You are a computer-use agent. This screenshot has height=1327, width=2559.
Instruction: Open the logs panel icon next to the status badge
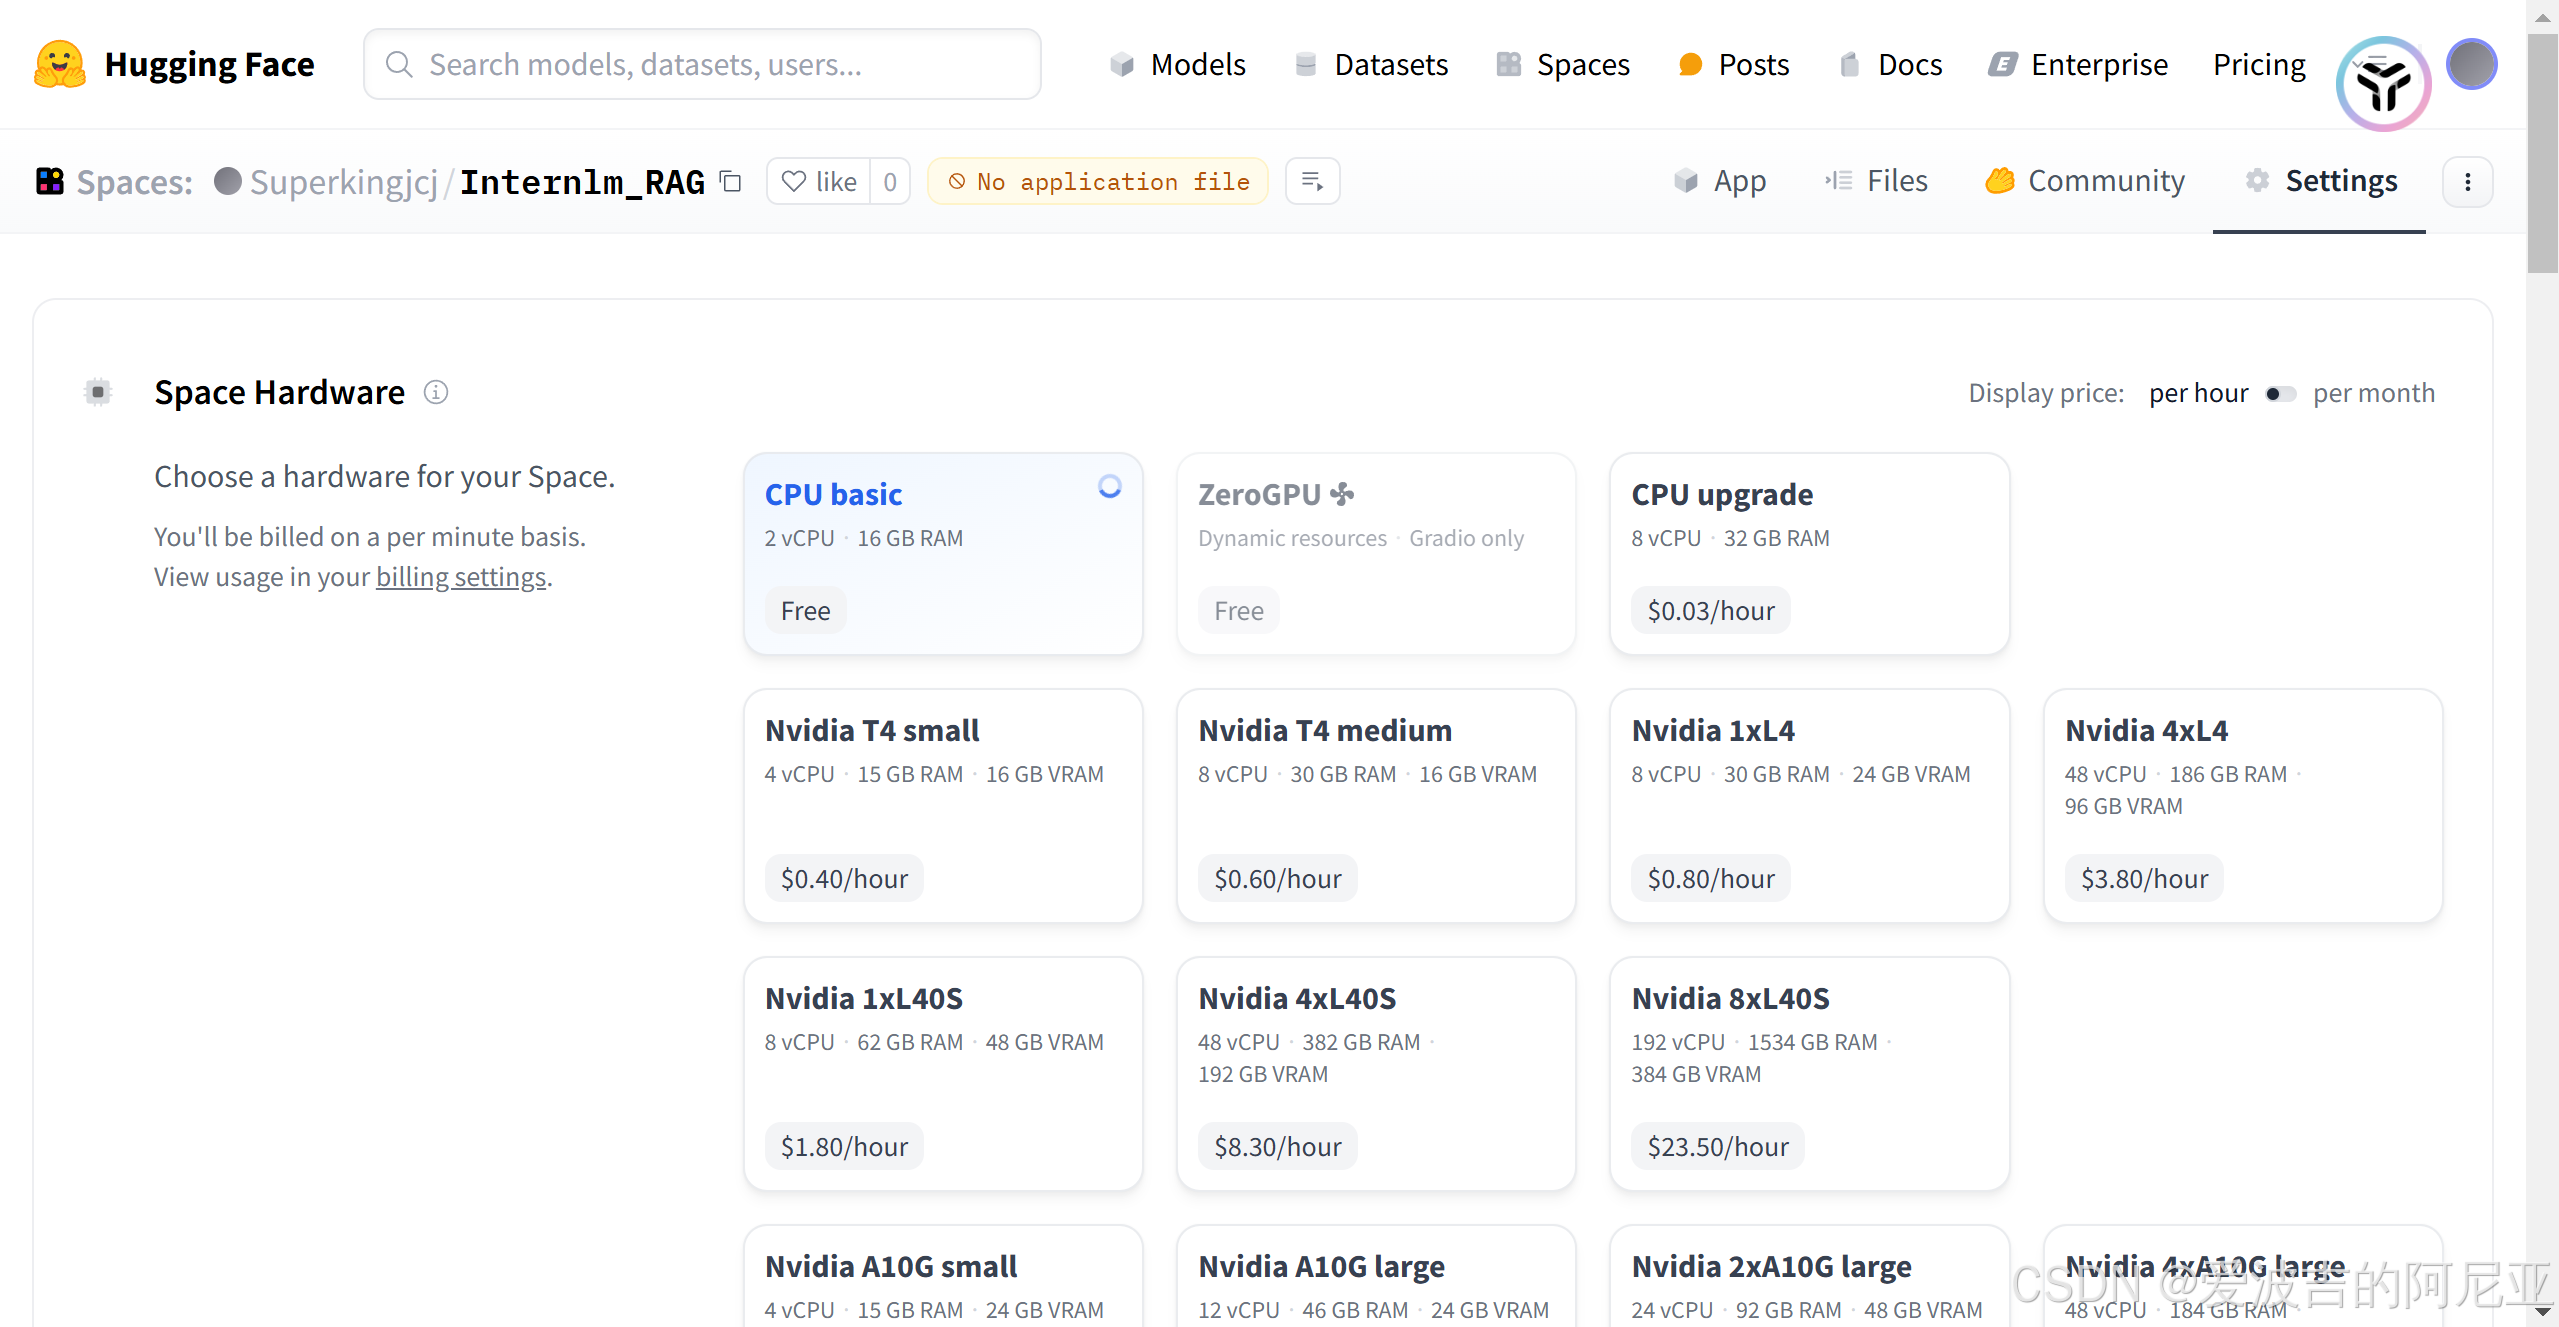point(1312,181)
